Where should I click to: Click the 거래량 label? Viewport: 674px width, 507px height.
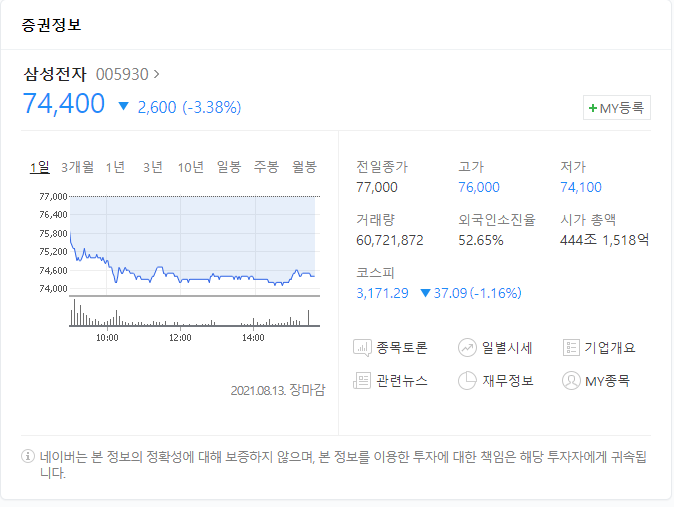point(375,220)
